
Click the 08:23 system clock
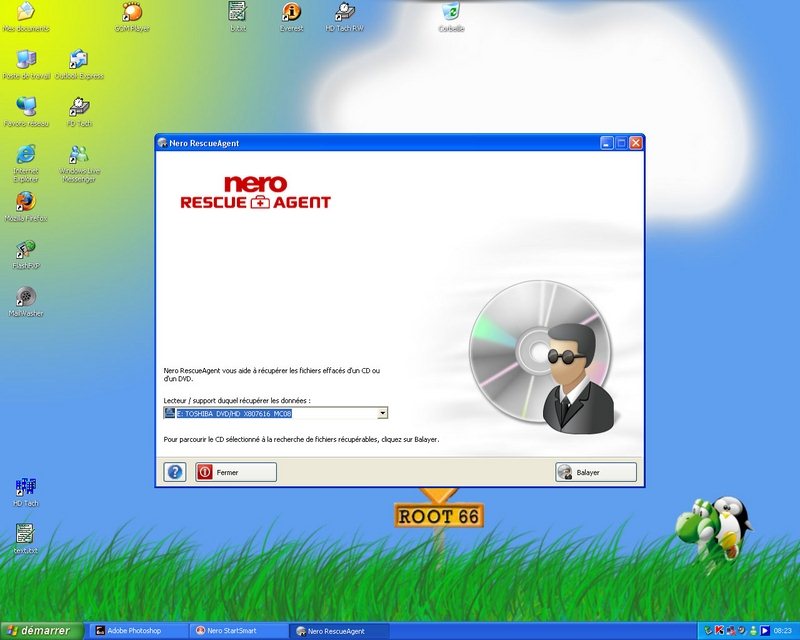coord(783,631)
